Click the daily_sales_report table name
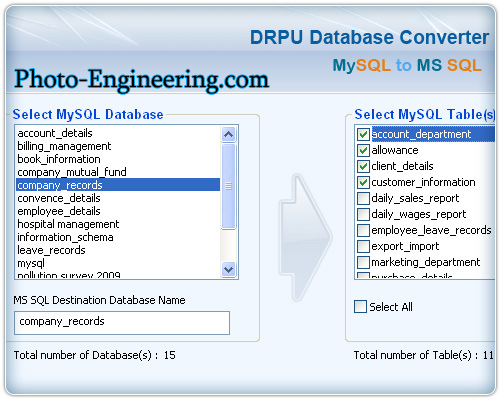Image resolution: width=500 pixels, height=400 pixels. click(415, 198)
